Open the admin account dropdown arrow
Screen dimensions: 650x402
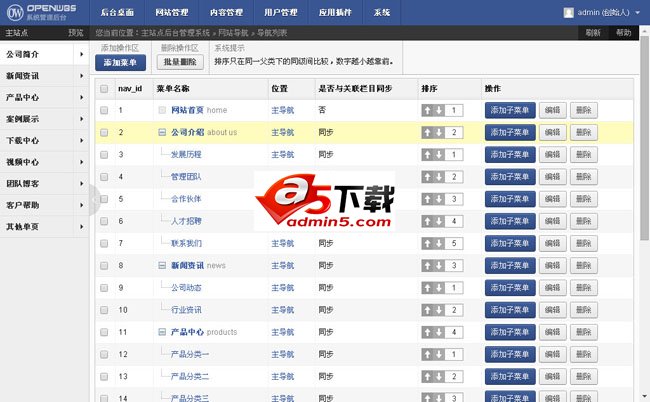(x=638, y=13)
